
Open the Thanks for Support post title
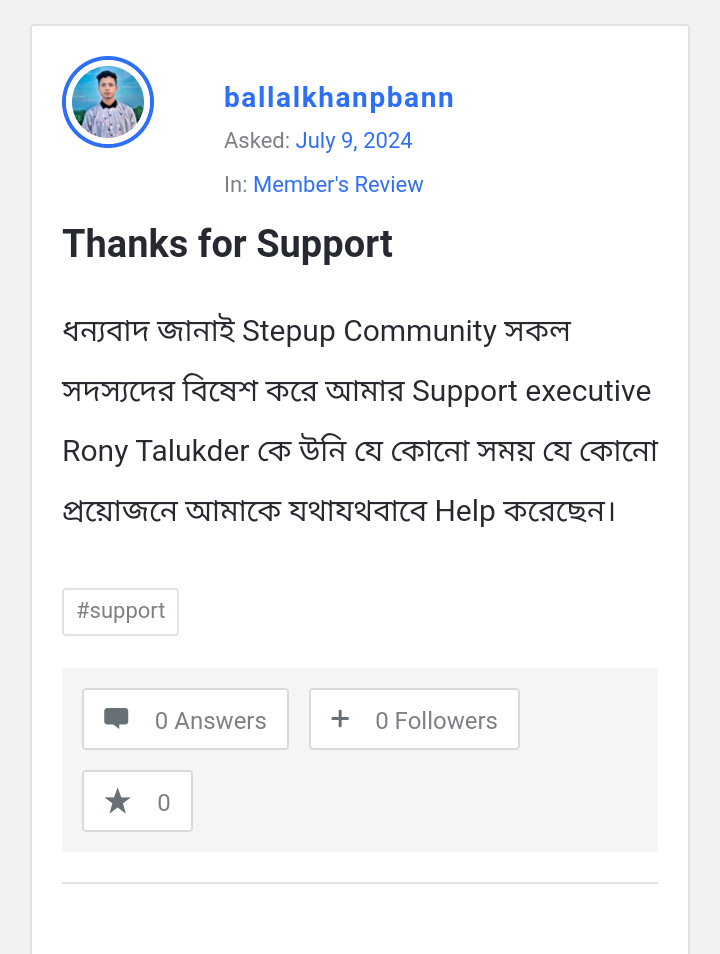[x=228, y=244]
